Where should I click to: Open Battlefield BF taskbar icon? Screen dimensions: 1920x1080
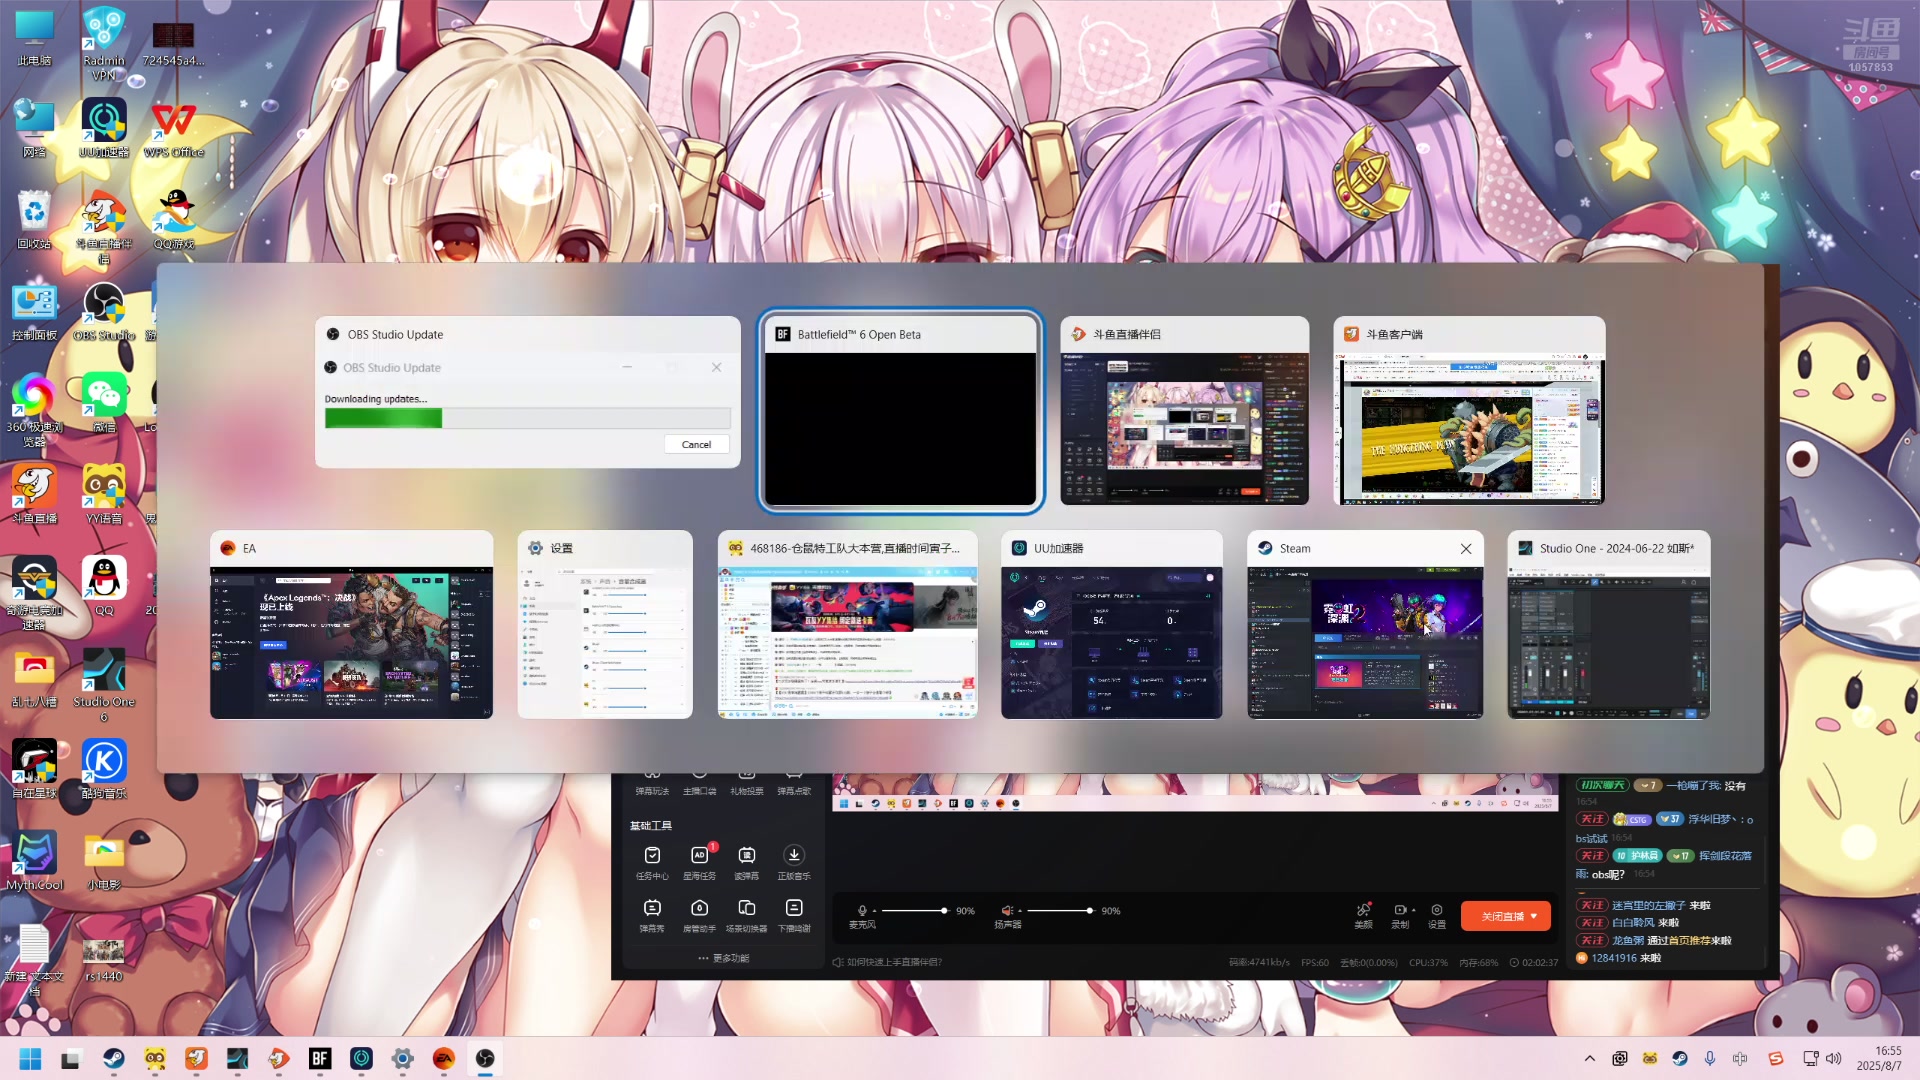[x=320, y=1059]
